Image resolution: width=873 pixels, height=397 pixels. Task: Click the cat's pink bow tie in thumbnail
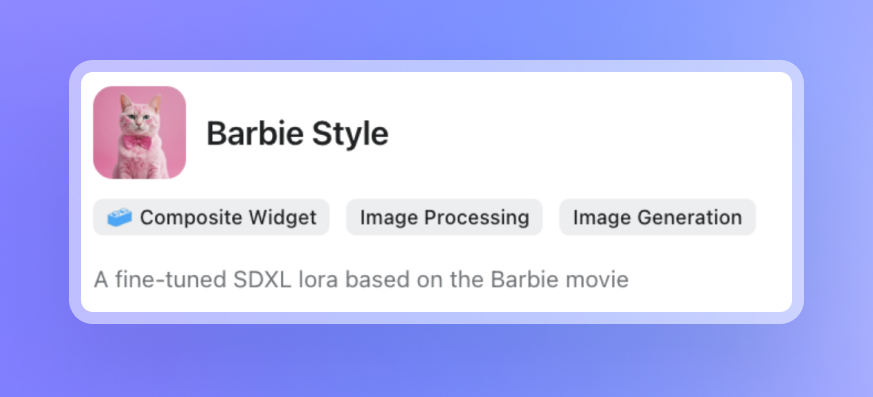137,143
